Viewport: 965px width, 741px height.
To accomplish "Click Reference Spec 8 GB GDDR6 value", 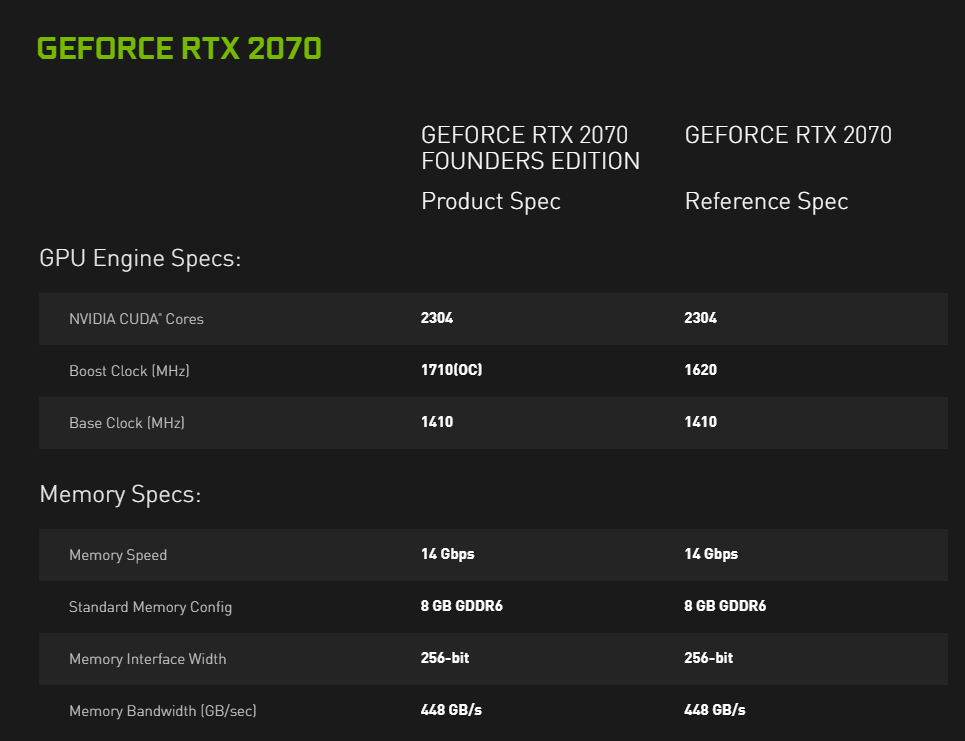I will coord(725,606).
